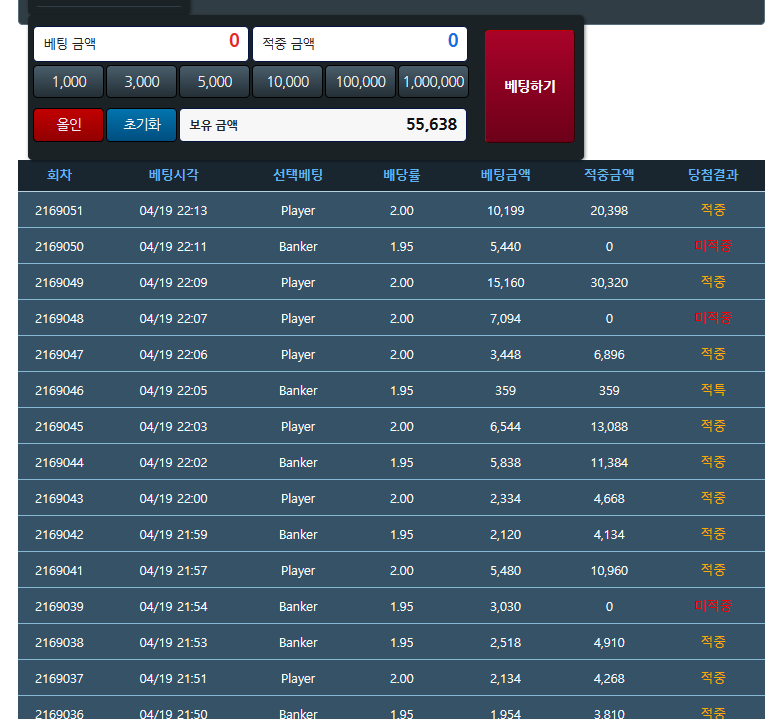Click the 적특 result in row 2169046
779x719 pixels.
tap(713, 390)
